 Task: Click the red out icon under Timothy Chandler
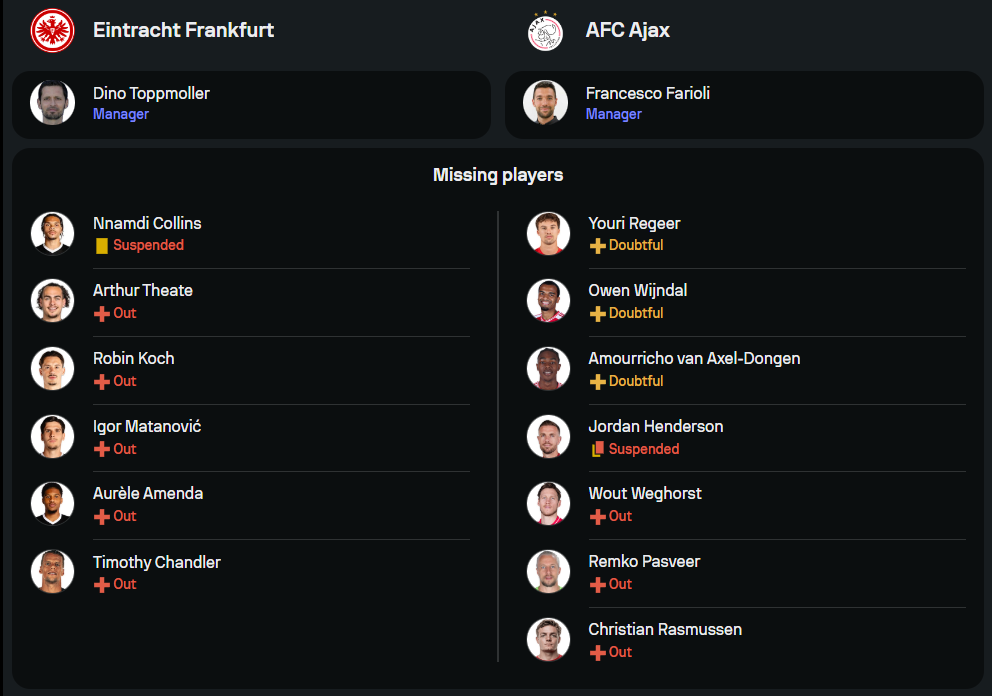[x=101, y=584]
